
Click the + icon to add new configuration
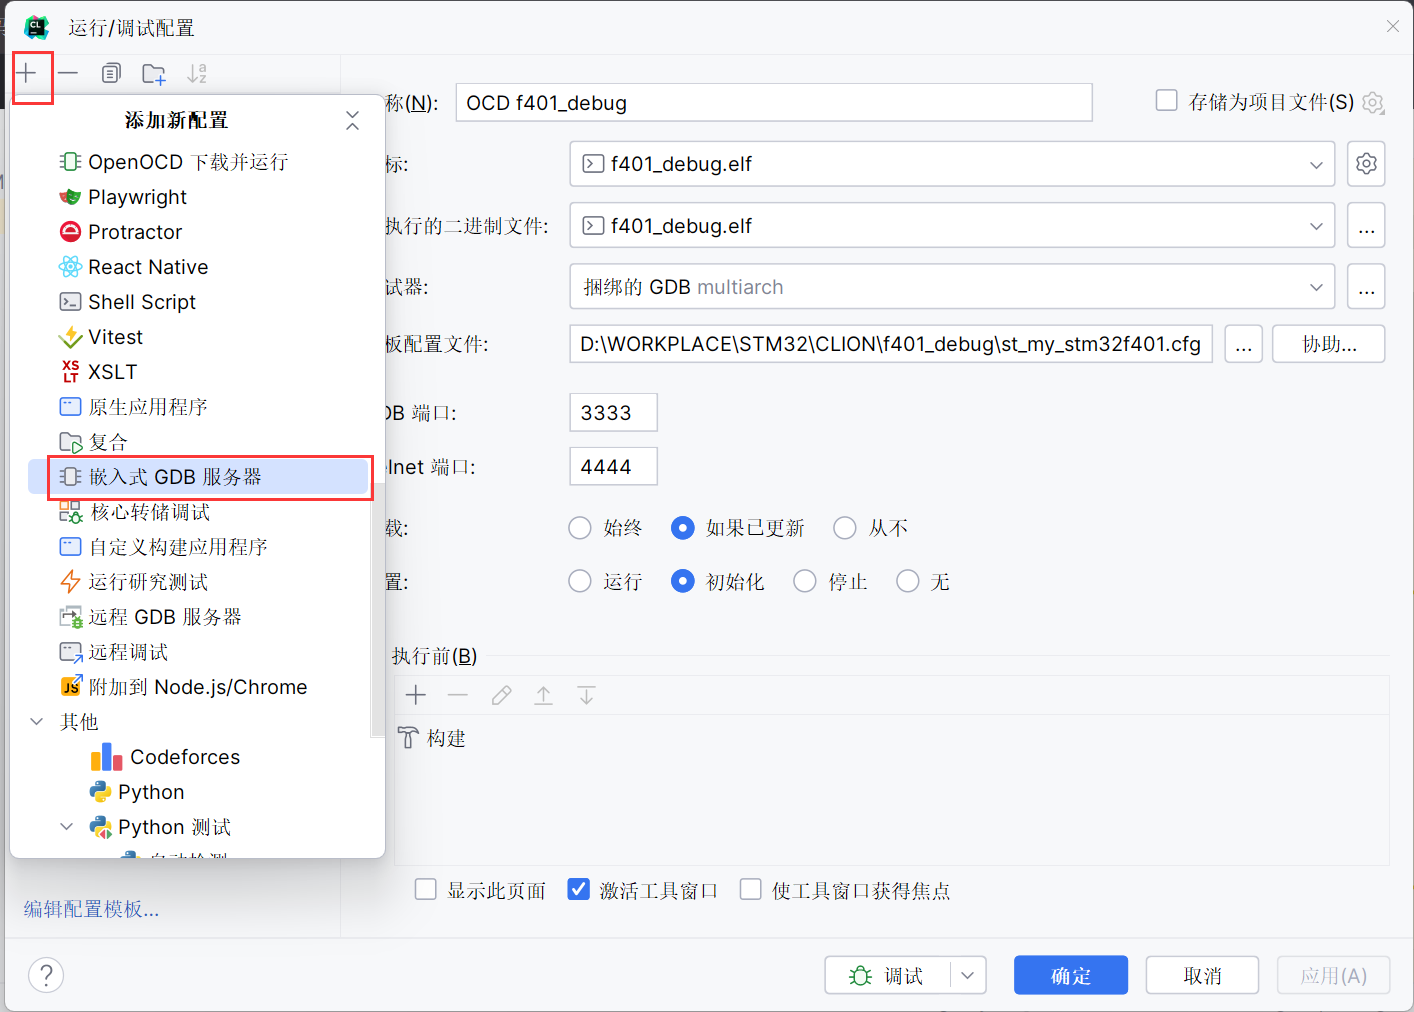pos(29,73)
